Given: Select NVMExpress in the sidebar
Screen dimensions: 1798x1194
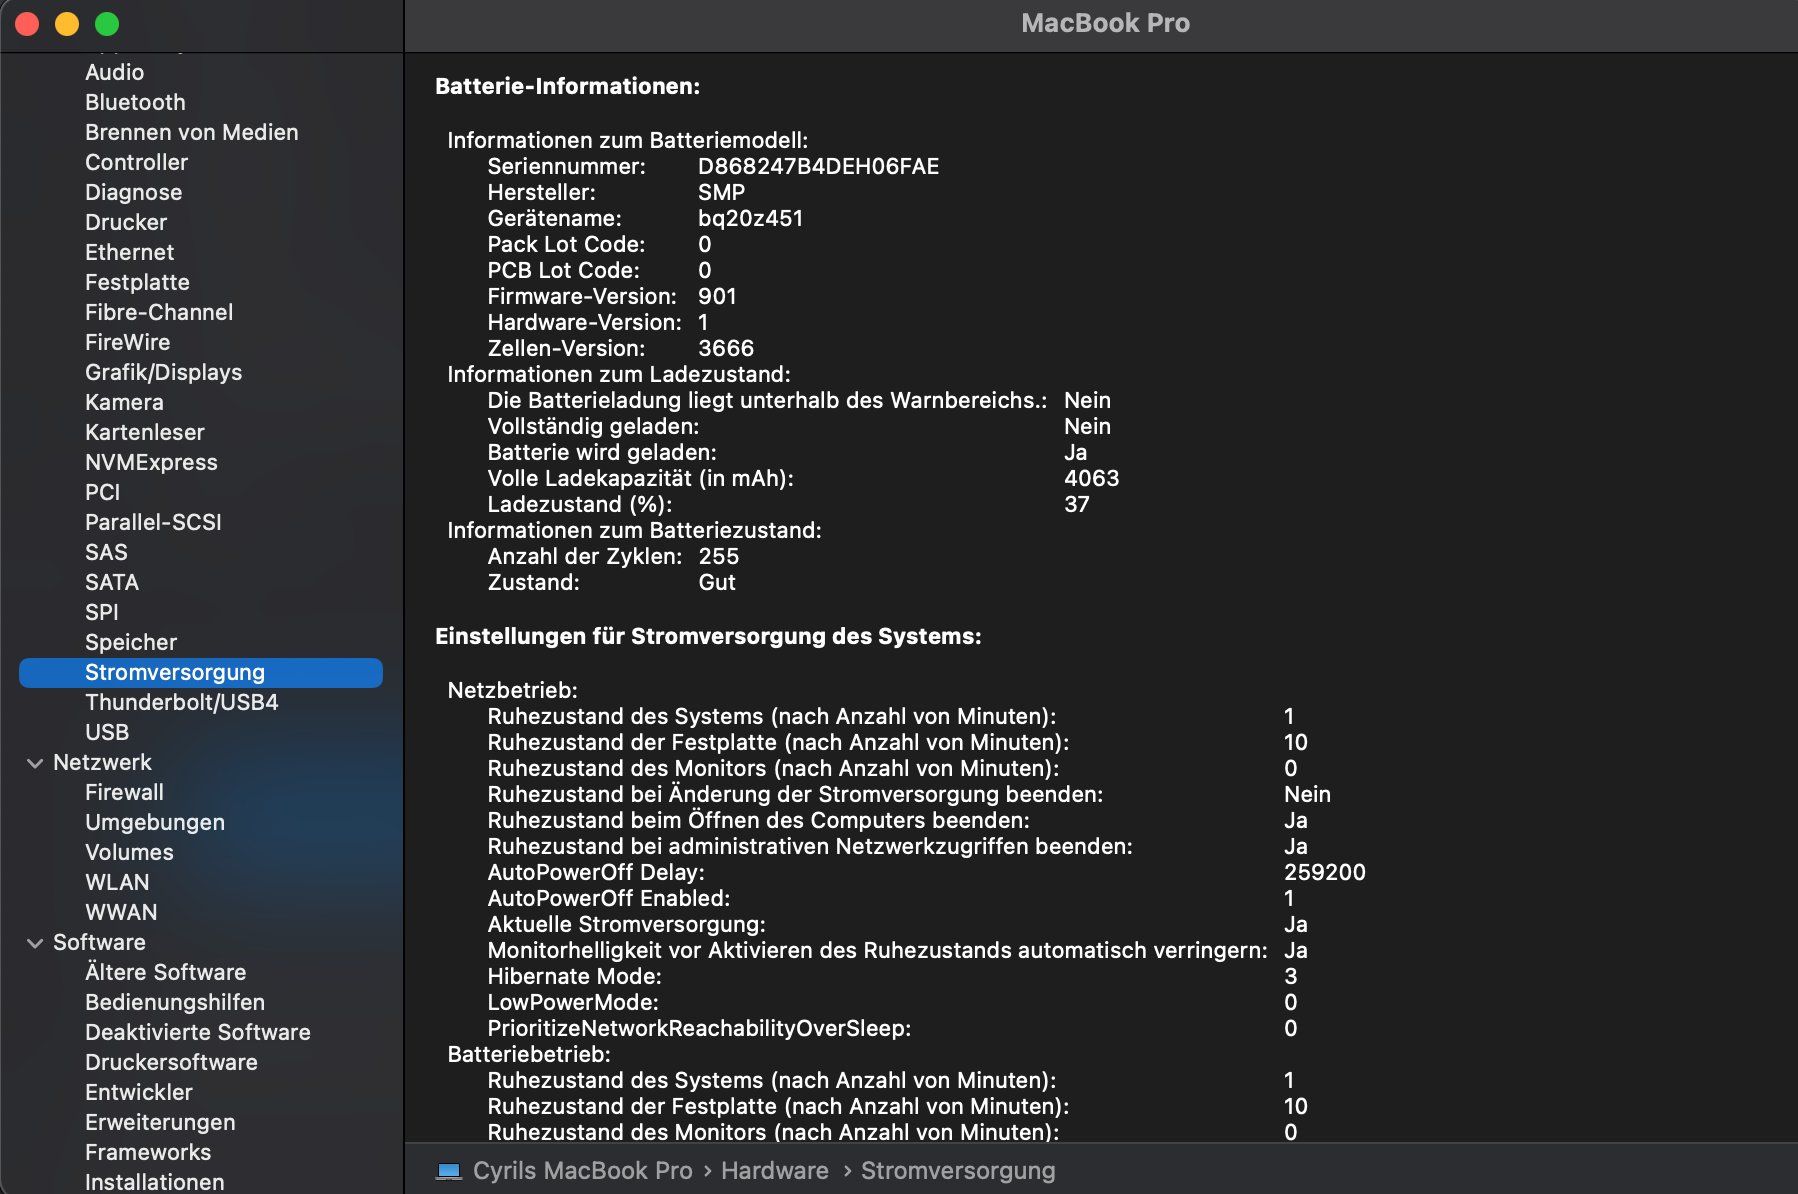Looking at the screenshot, I should [x=151, y=462].
